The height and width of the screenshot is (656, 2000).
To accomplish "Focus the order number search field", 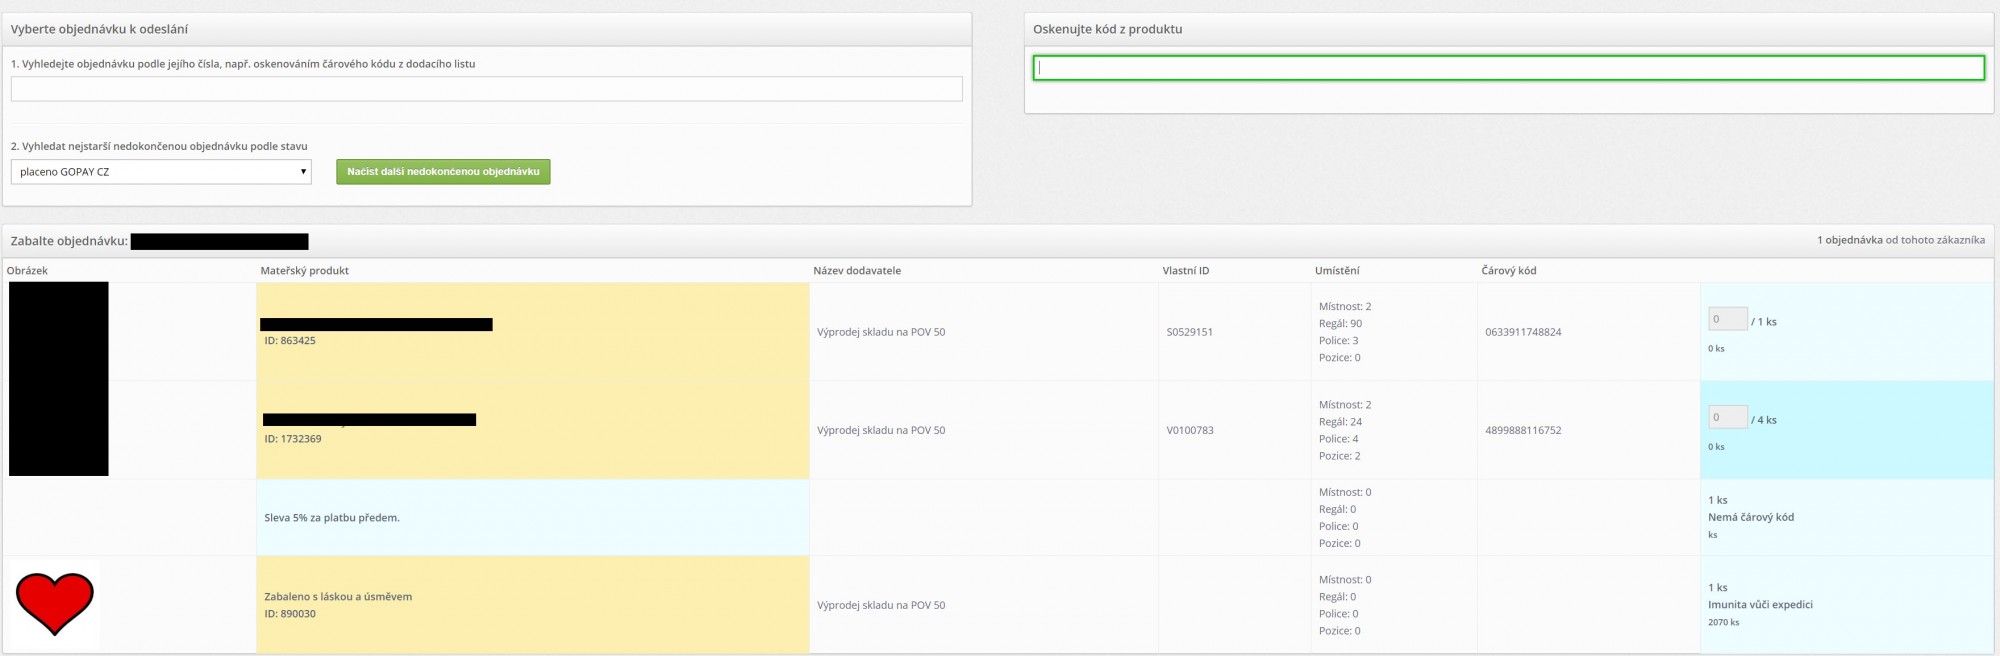I will coord(486,89).
